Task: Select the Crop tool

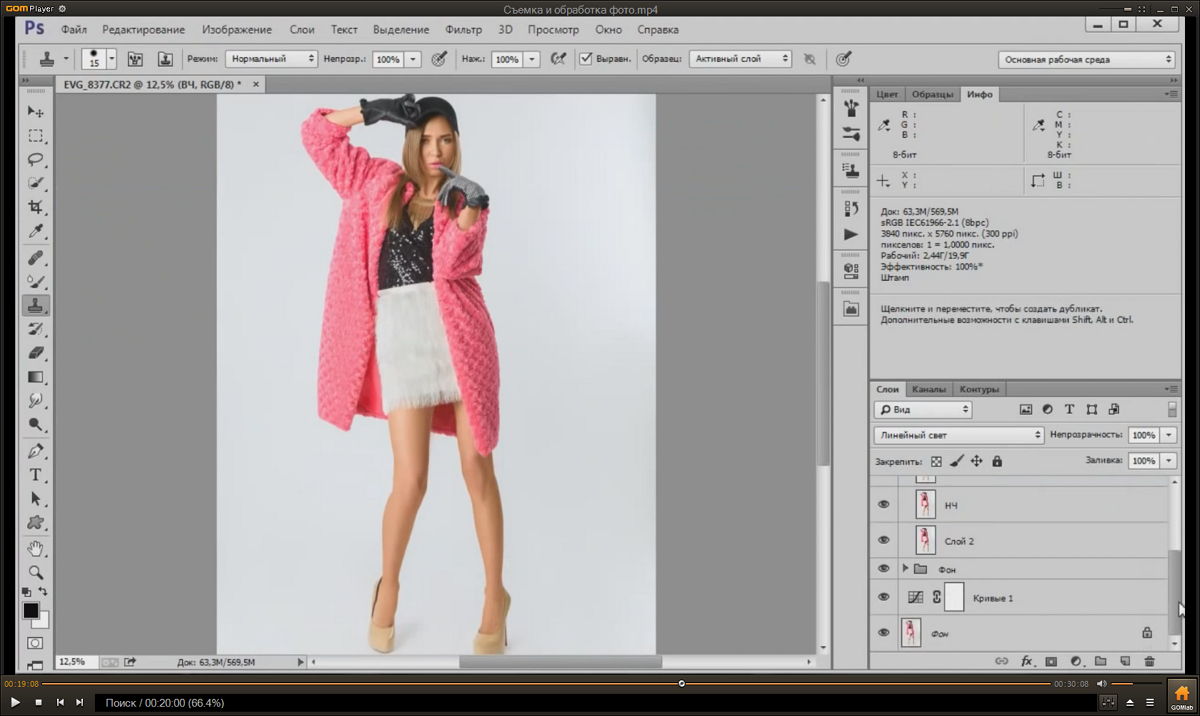Action: [x=36, y=207]
